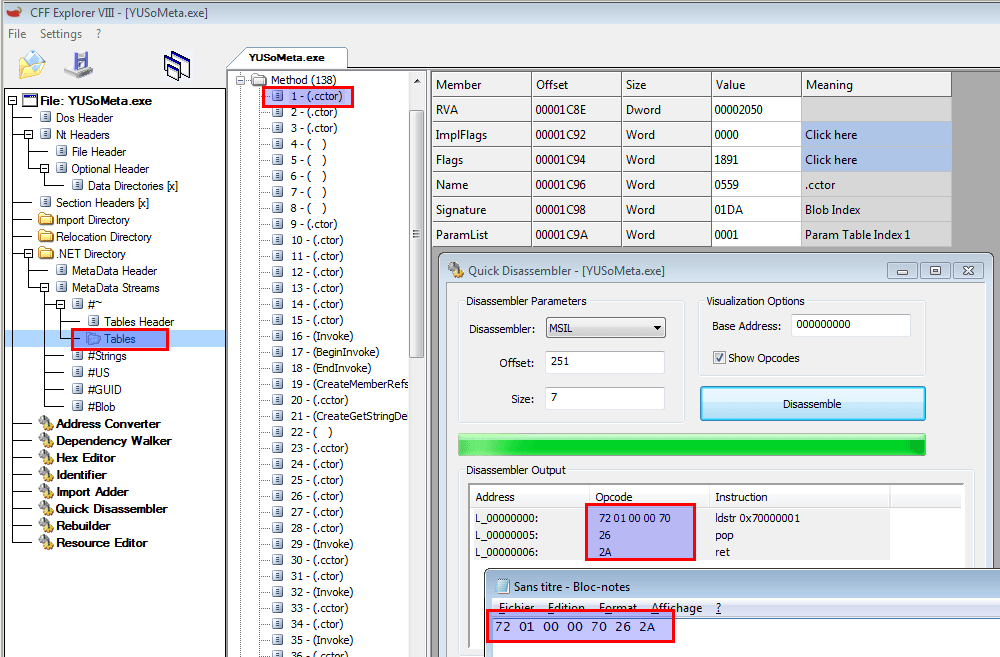This screenshot has height=657, width=1000.
Task: Collapse the Method (138) tree node
Action: pos(241,80)
